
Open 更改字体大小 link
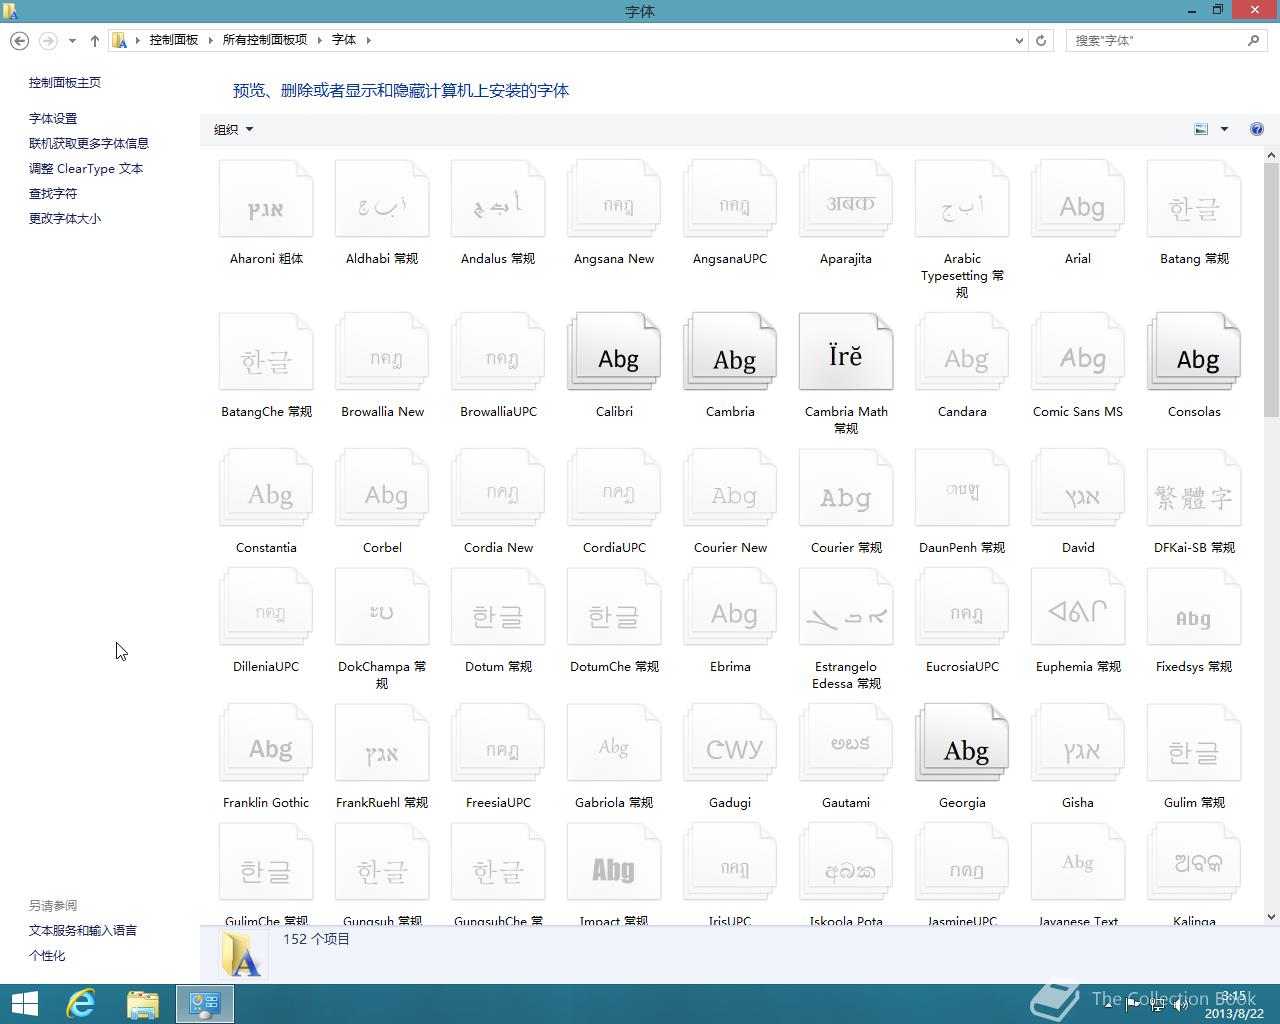(65, 218)
